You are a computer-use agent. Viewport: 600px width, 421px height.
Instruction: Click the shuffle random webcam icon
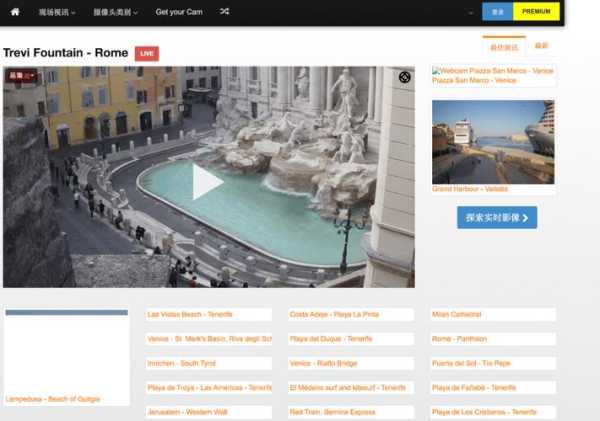[224, 12]
